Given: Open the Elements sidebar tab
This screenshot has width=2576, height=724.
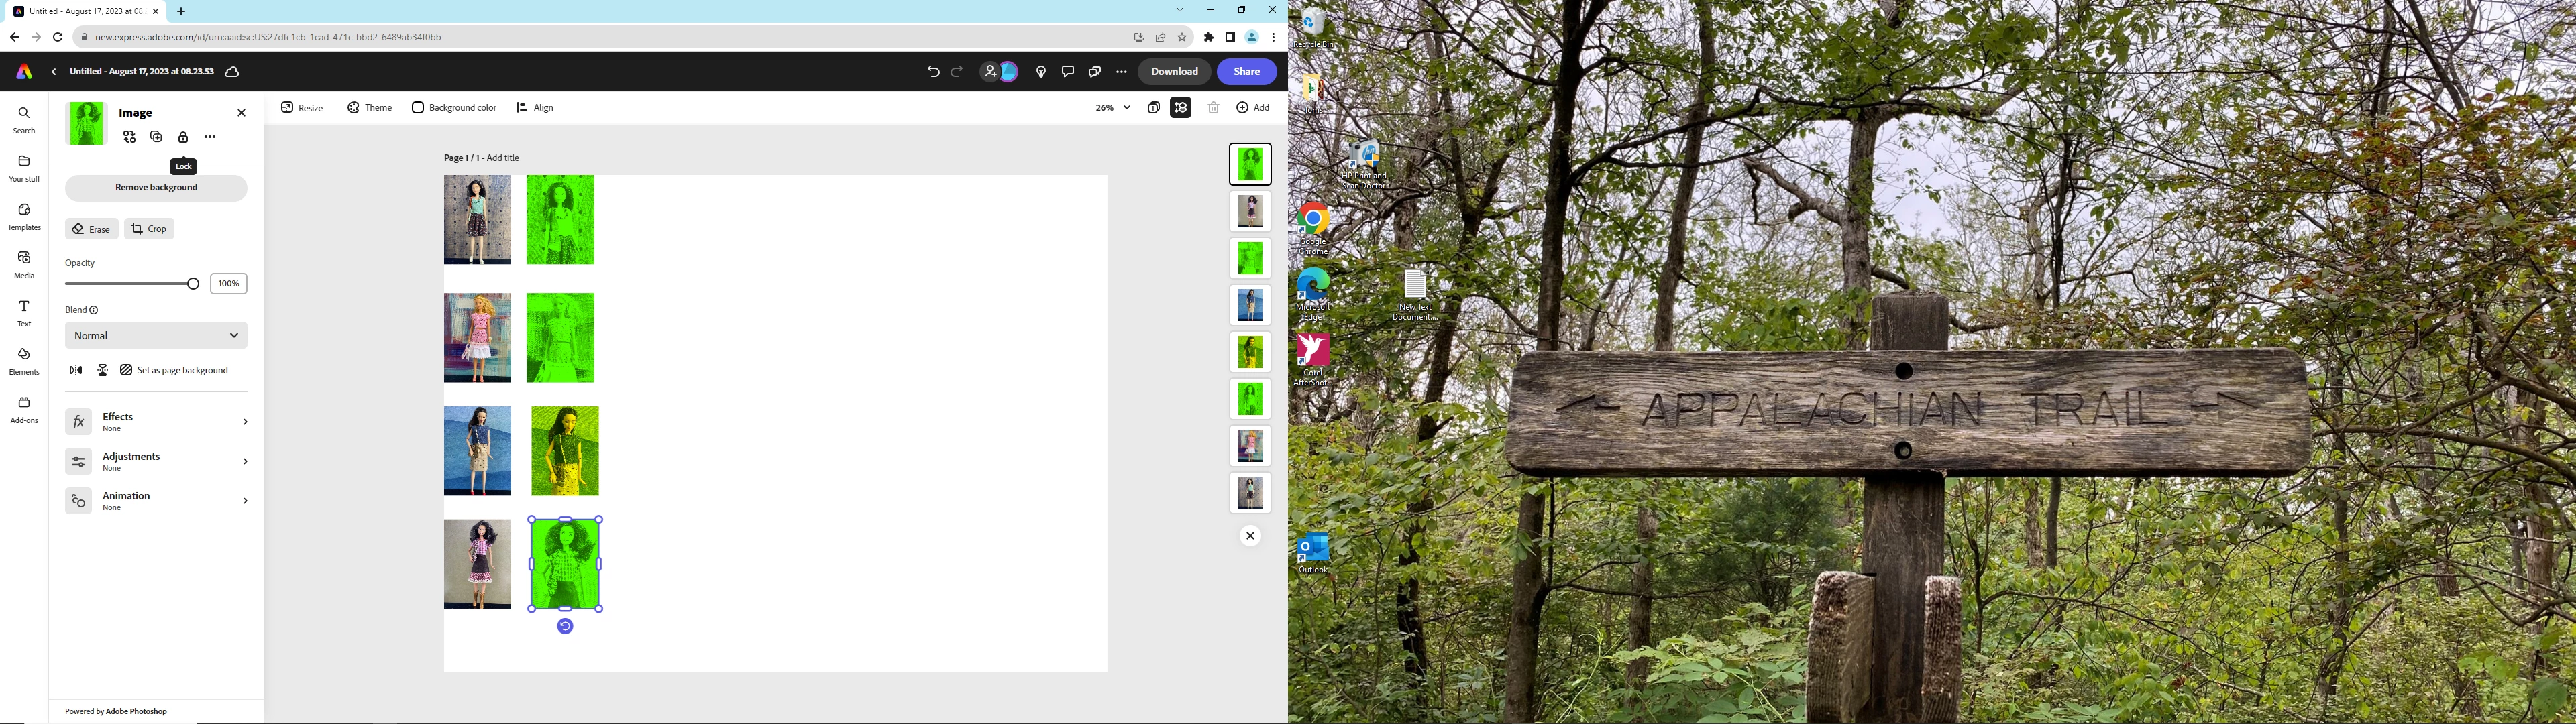Looking at the screenshot, I should pos(24,361).
